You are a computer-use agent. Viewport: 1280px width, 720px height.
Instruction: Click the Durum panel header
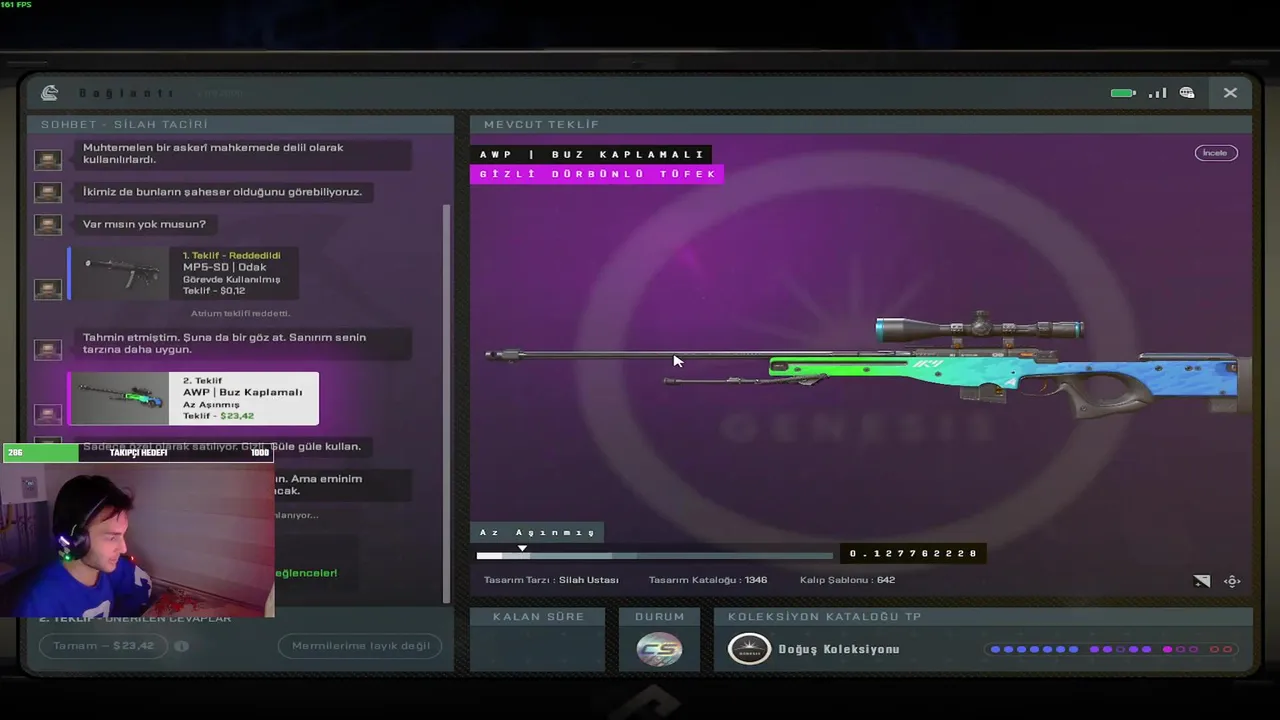click(660, 617)
